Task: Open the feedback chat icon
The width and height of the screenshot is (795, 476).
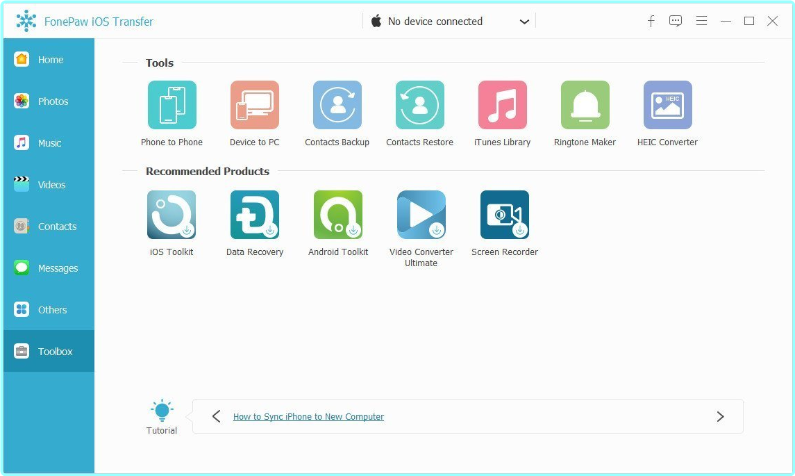Action: 675,21
